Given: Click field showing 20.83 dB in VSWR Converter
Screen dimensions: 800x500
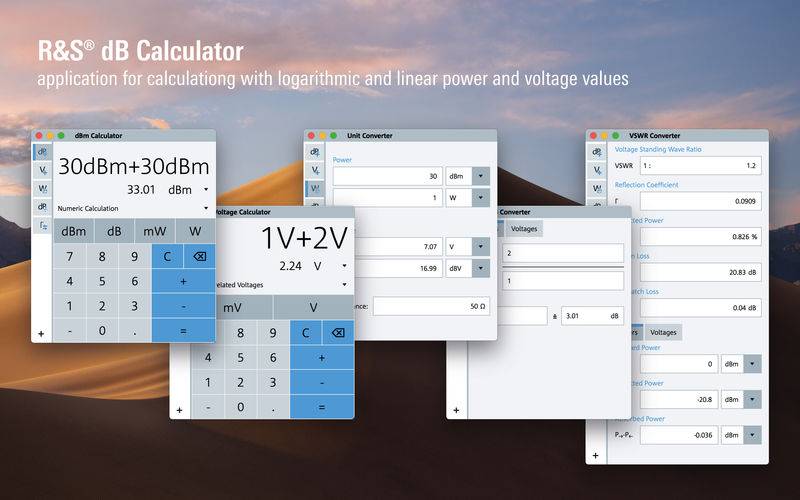Looking at the screenshot, I should pos(701,272).
